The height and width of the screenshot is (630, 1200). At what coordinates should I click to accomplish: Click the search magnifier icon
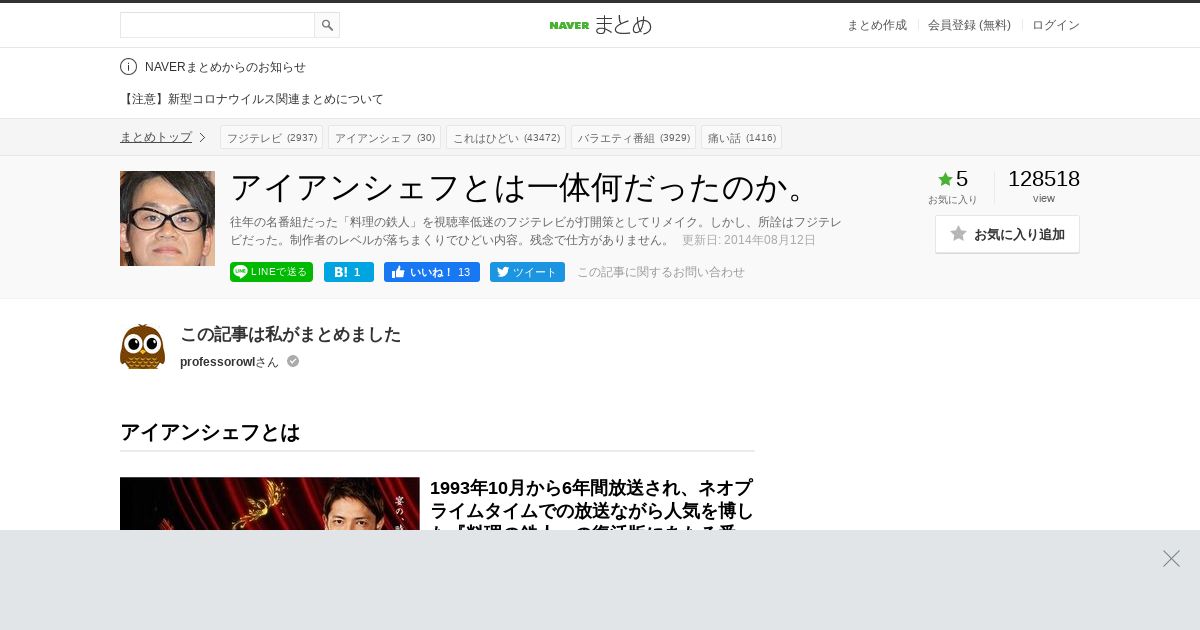click(327, 25)
